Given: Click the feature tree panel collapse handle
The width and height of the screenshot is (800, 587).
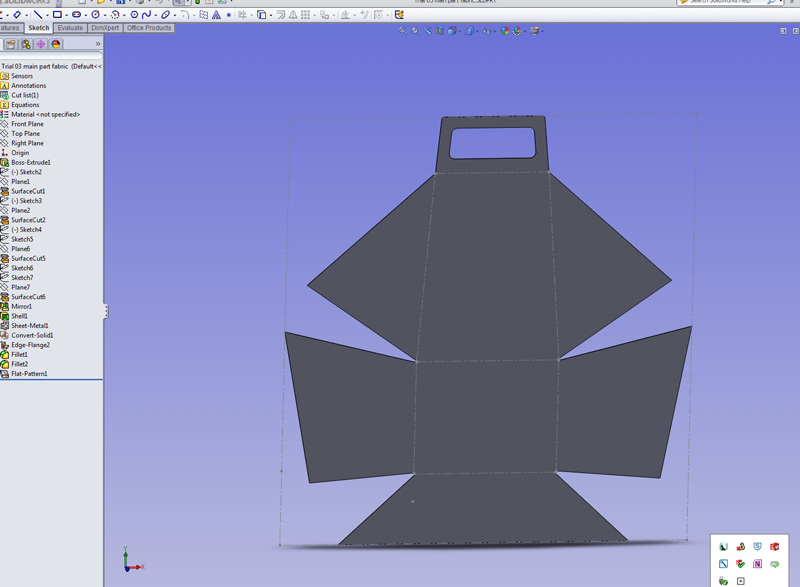Looking at the screenshot, I should [106, 311].
